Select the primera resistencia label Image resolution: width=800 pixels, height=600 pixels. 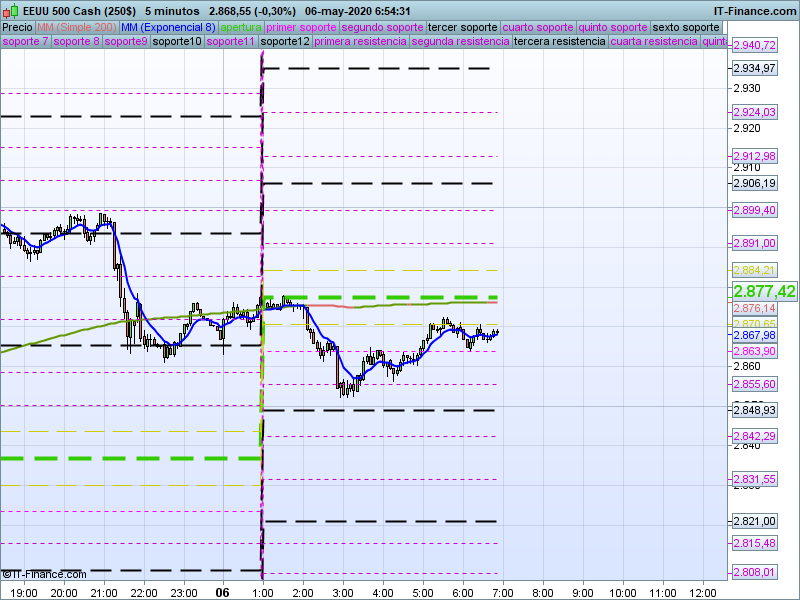pos(360,42)
